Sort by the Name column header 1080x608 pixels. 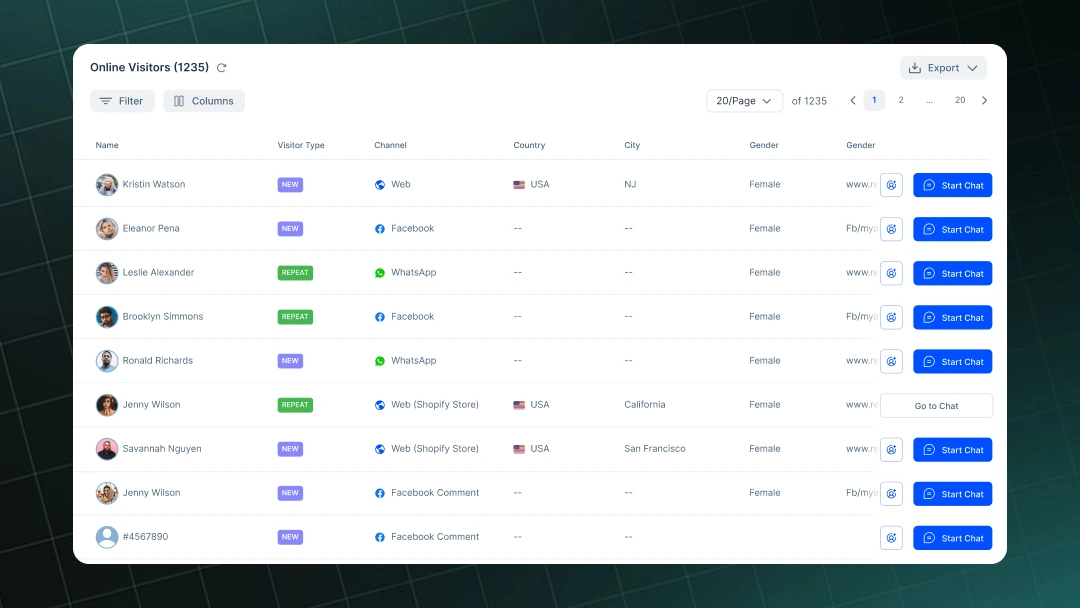(107, 145)
